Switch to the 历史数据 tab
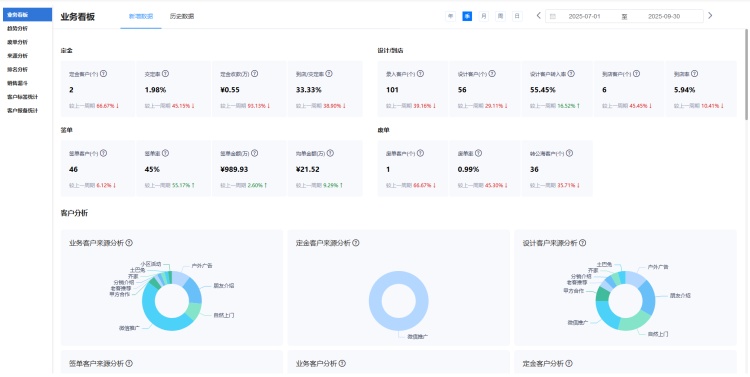 click(182, 17)
